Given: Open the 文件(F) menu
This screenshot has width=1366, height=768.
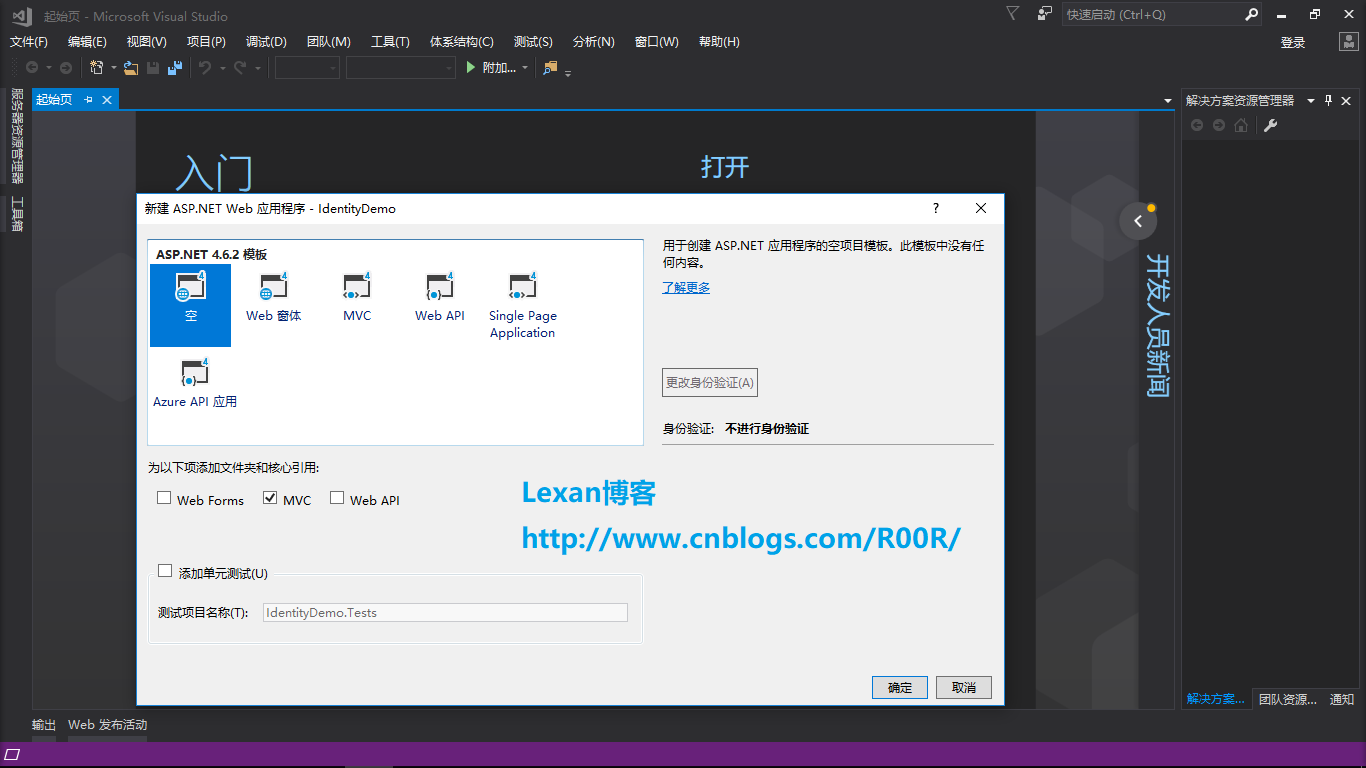Looking at the screenshot, I should pyautogui.click(x=29, y=42).
